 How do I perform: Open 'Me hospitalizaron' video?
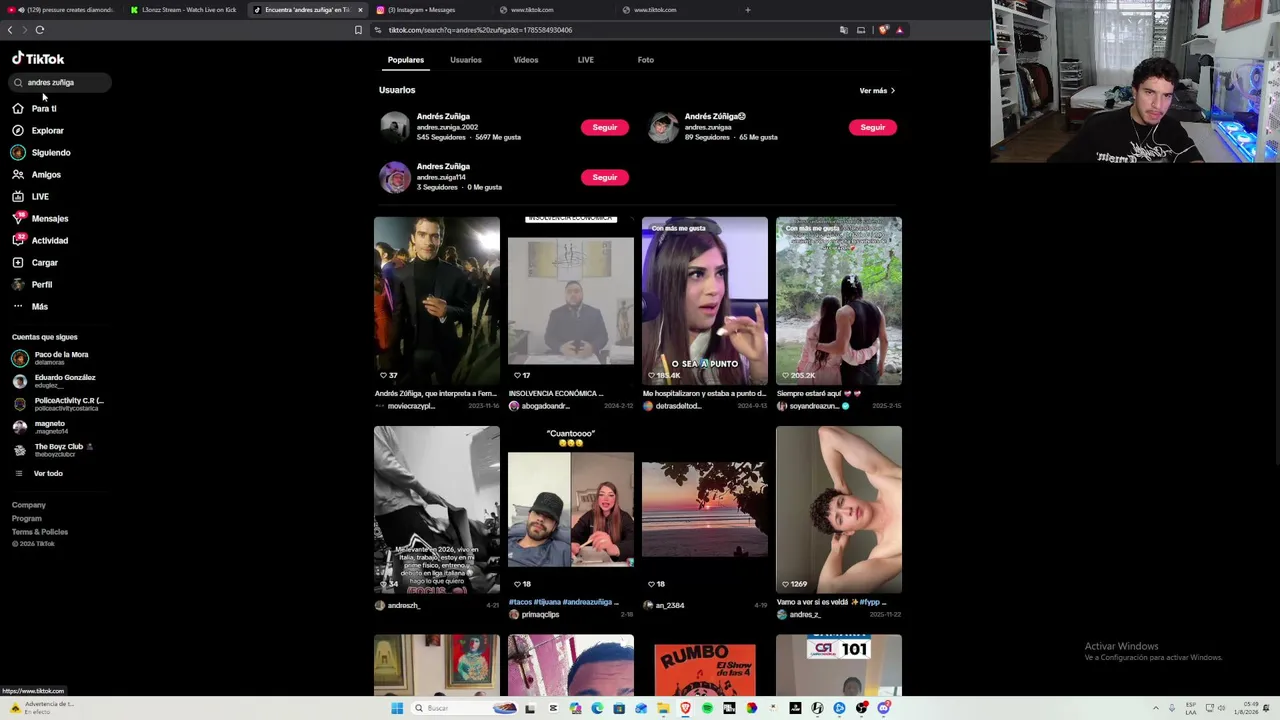coord(705,301)
